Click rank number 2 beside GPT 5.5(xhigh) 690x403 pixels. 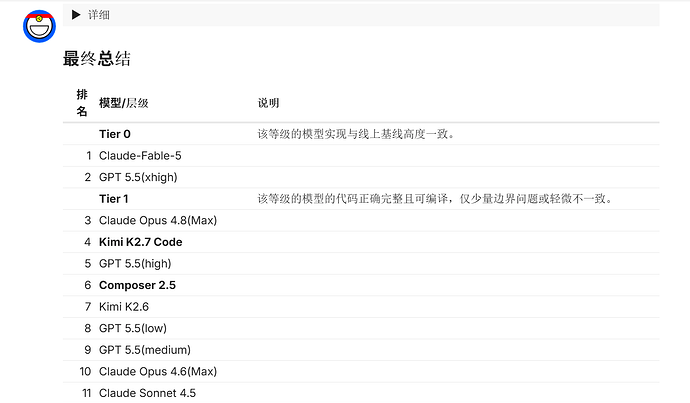88,177
